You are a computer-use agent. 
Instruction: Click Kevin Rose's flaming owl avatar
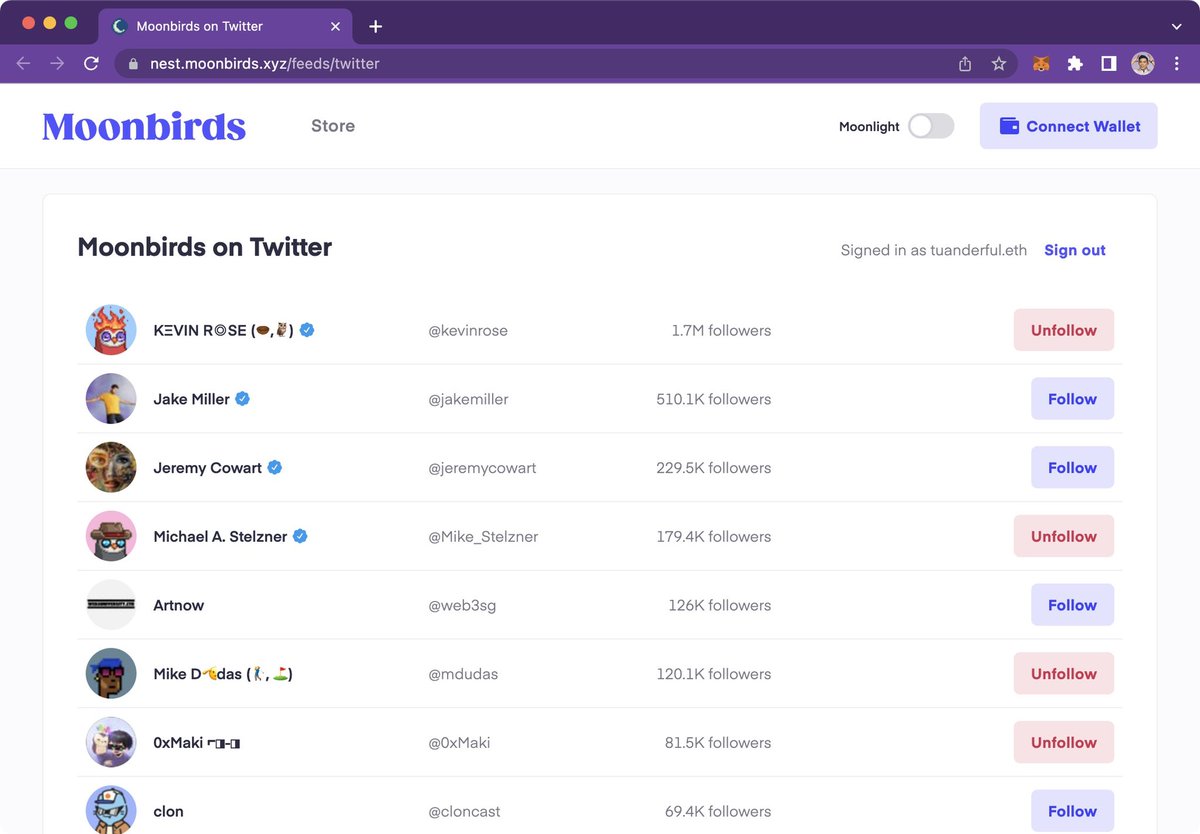111,330
